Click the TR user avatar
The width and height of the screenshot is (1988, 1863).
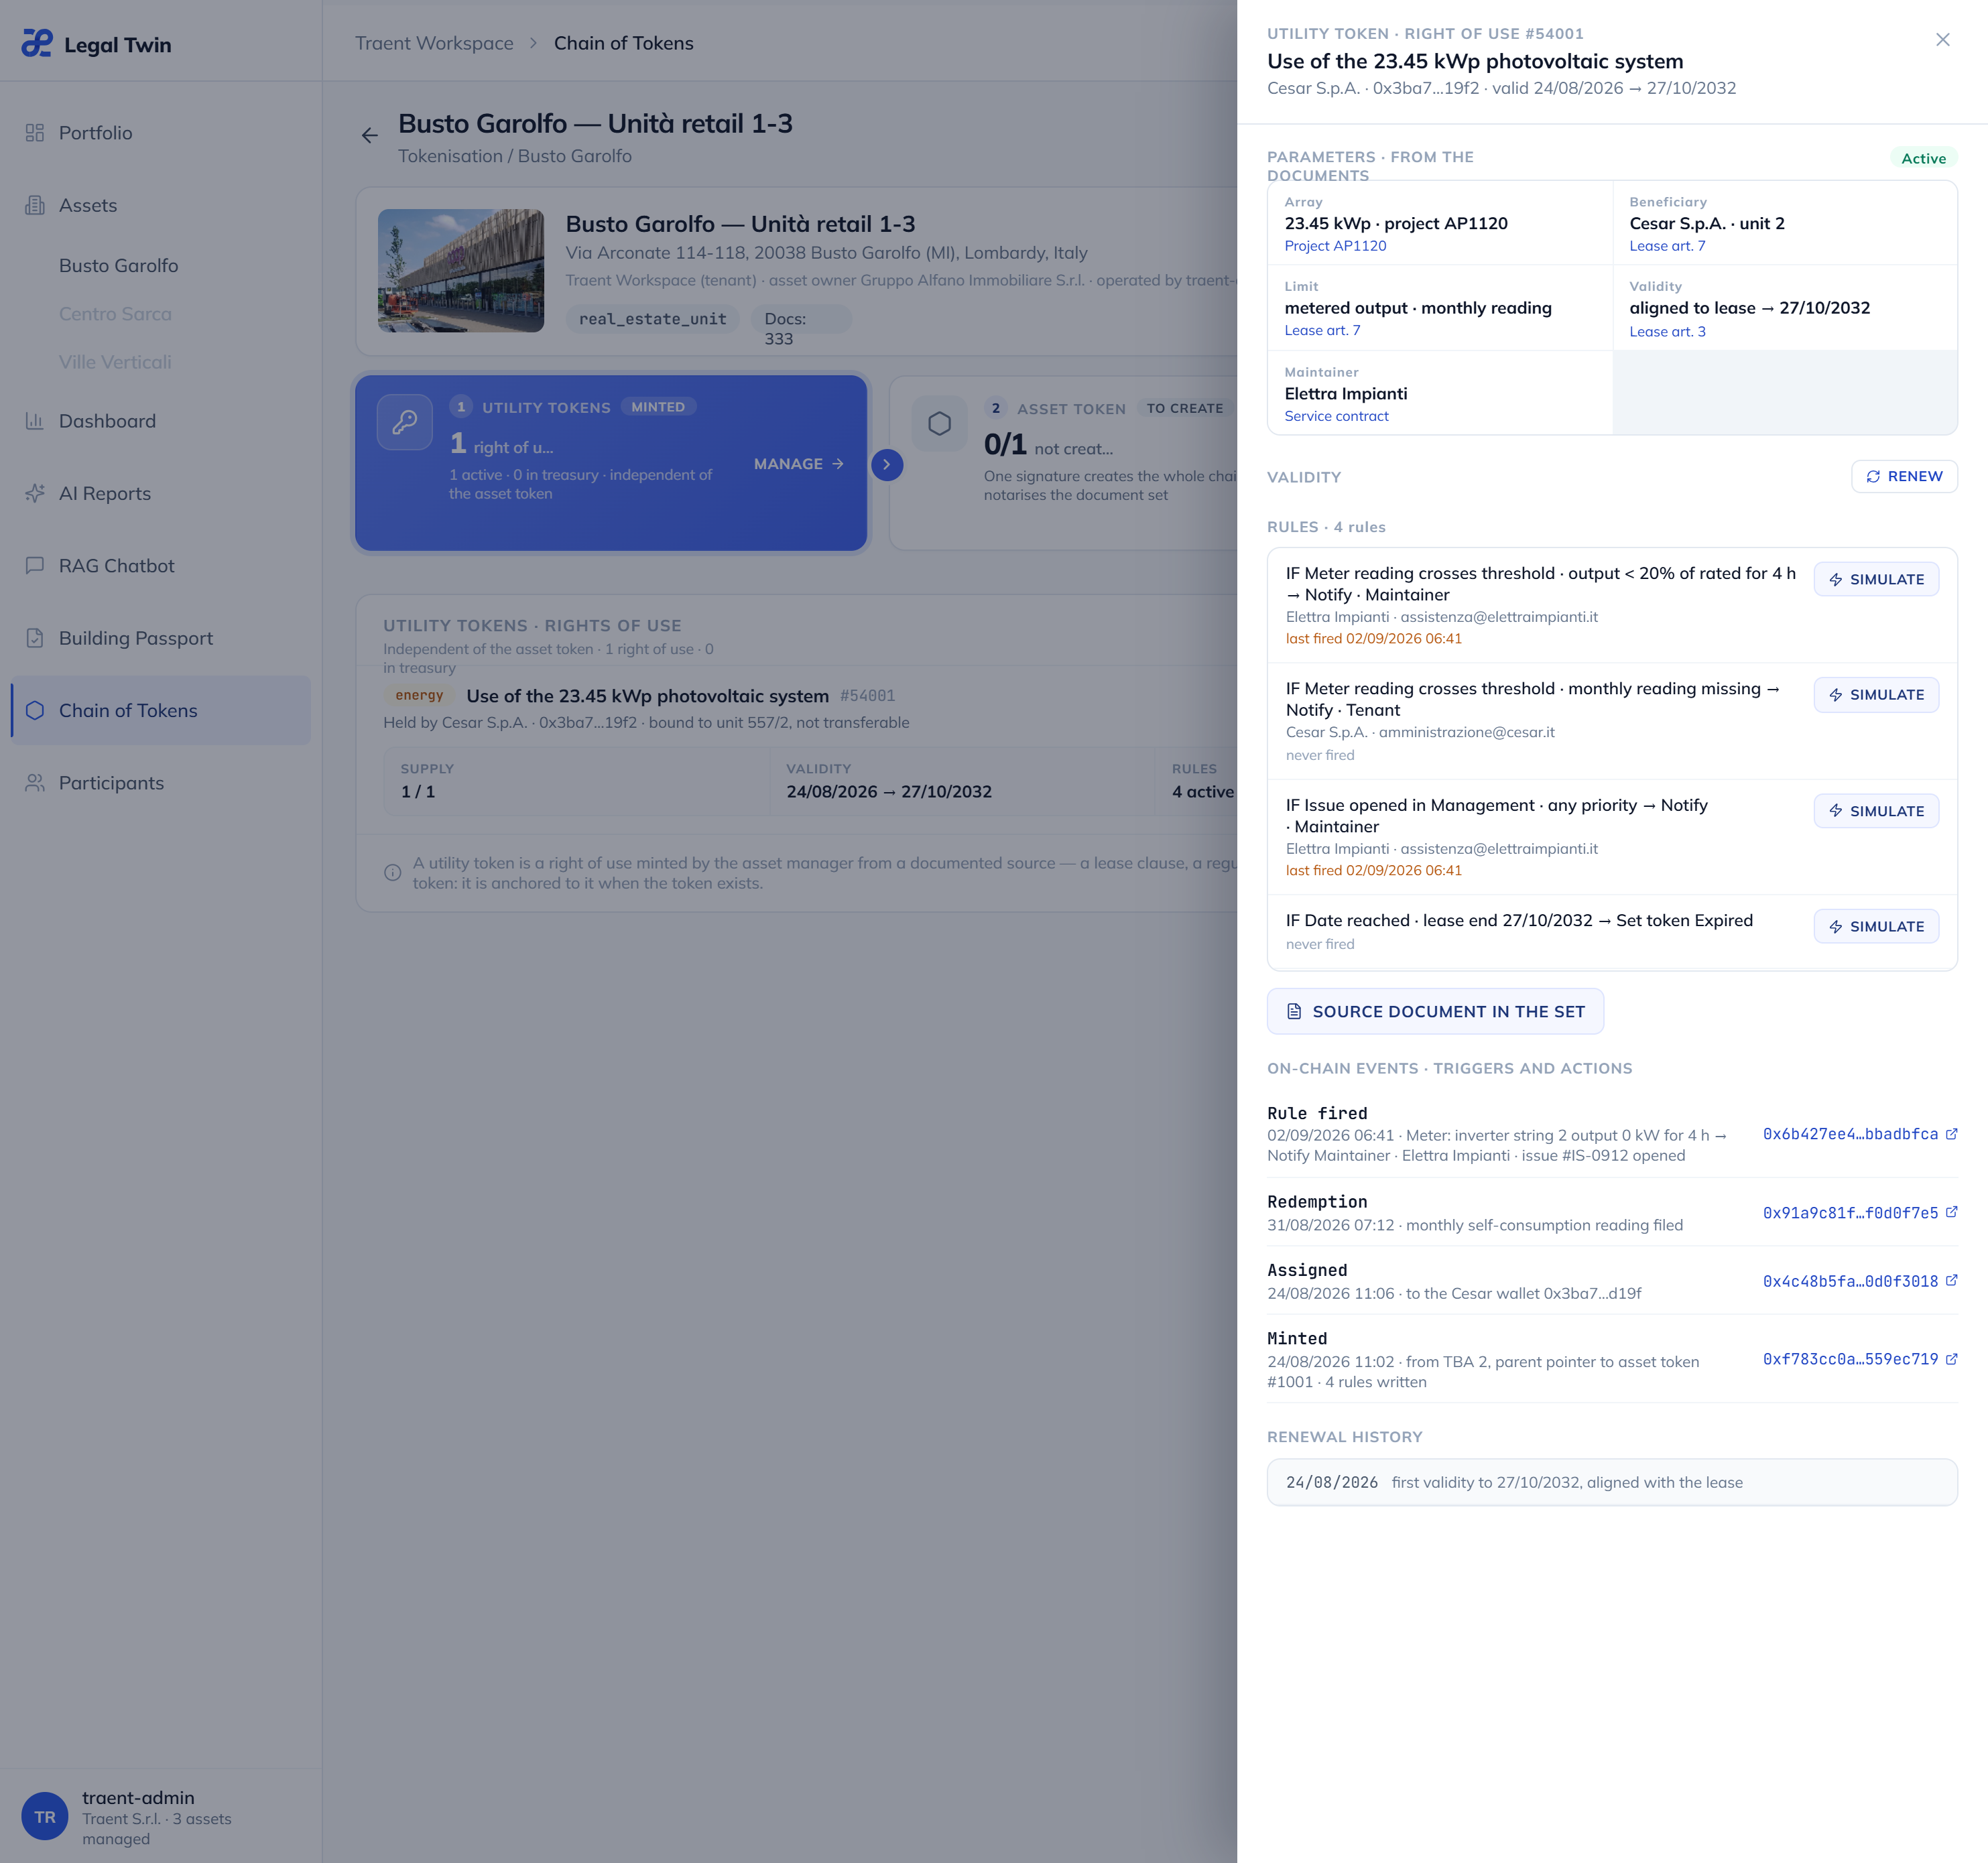click(45, 1817)
